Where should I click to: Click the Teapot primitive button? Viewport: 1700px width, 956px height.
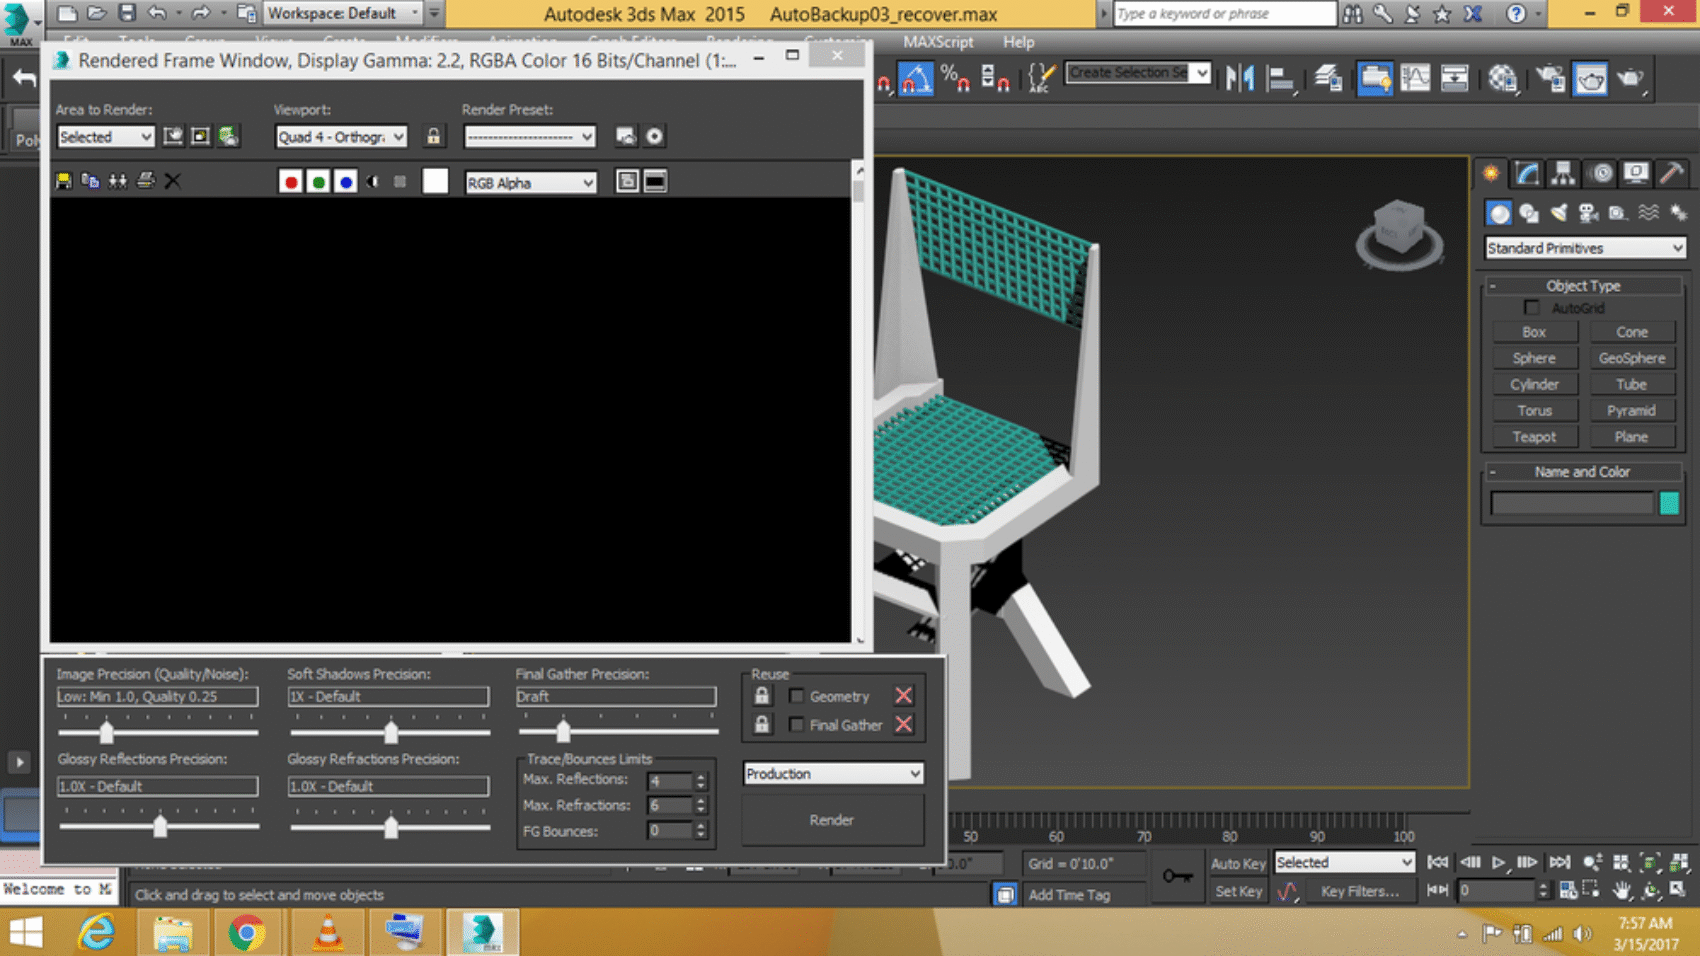point(1534,436)
